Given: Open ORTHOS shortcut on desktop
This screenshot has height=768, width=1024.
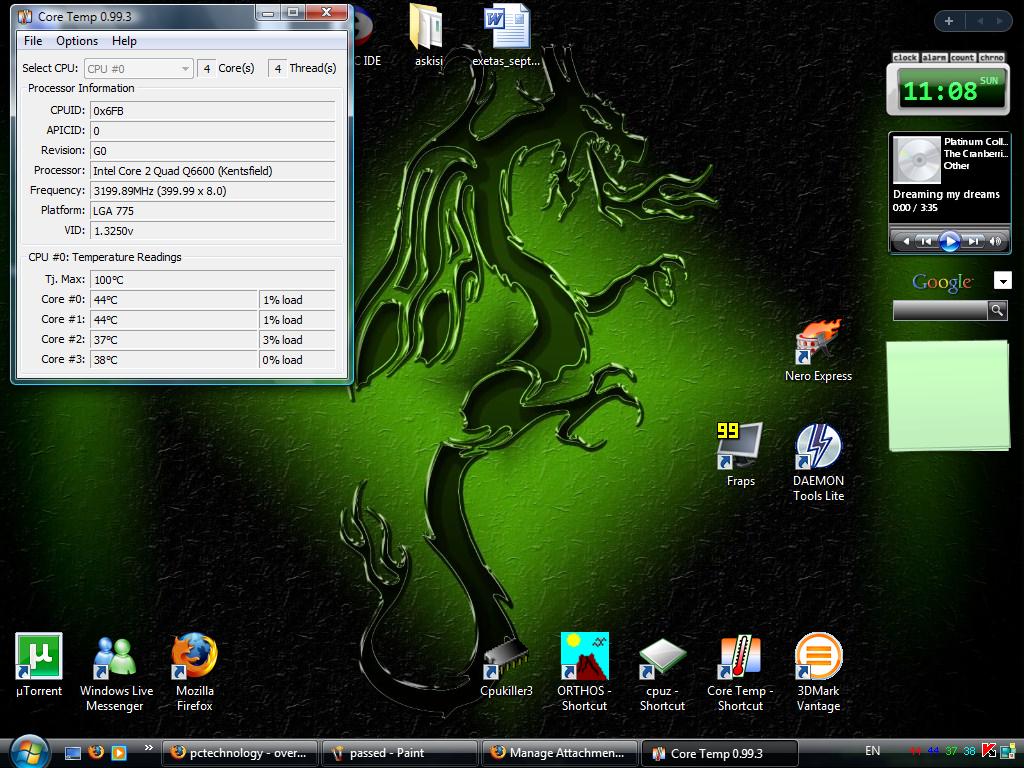Looking at the screenshot, I should tap(584, 657).
